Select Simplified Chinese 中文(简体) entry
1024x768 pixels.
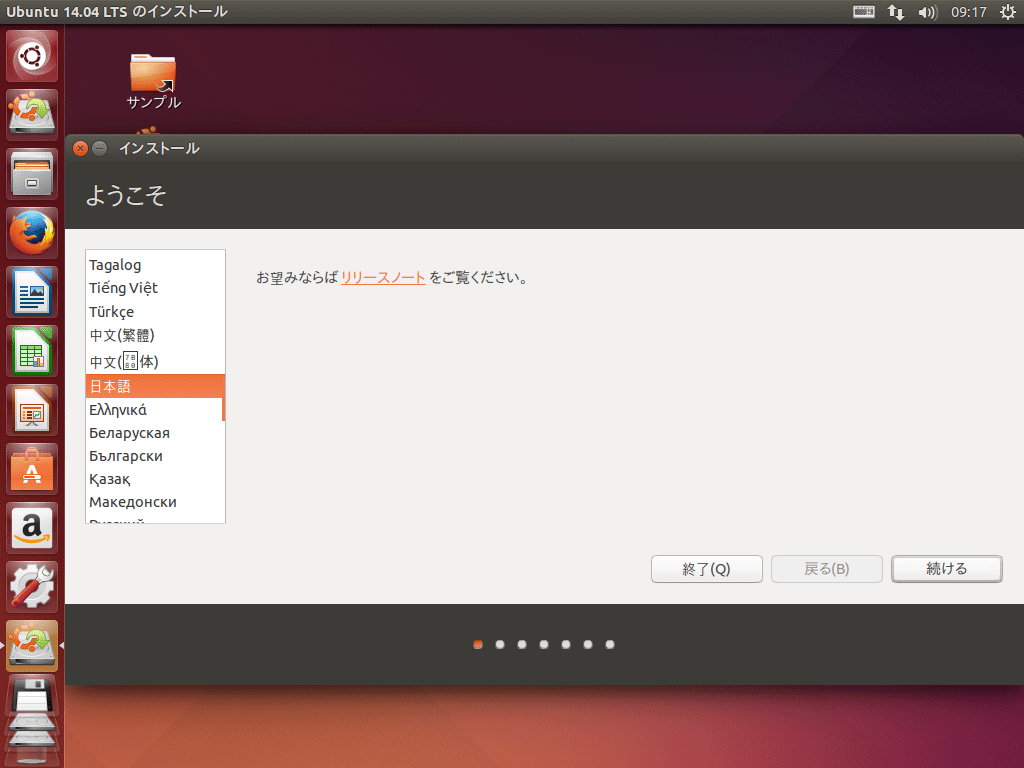[x=154, y=361]
